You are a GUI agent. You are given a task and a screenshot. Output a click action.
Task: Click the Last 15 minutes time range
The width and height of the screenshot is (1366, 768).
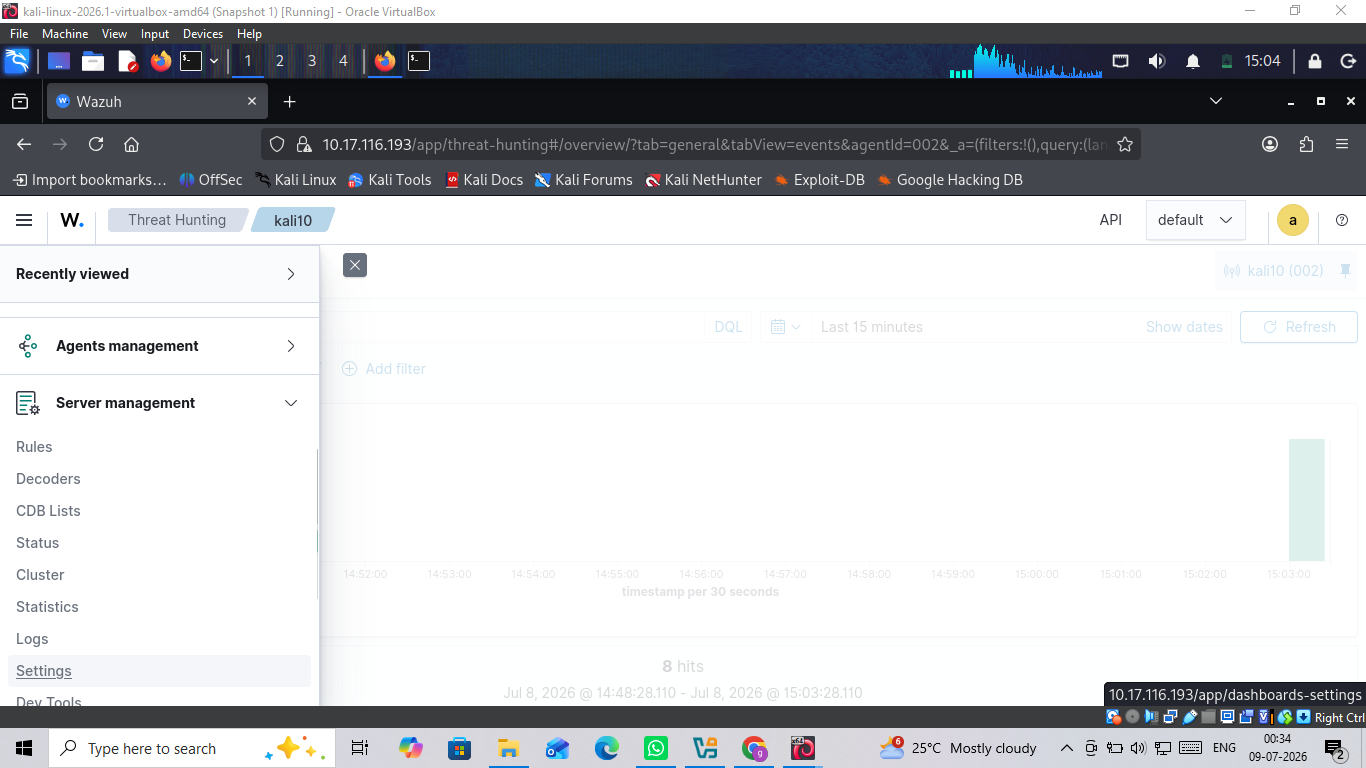[x=871, y=327]
